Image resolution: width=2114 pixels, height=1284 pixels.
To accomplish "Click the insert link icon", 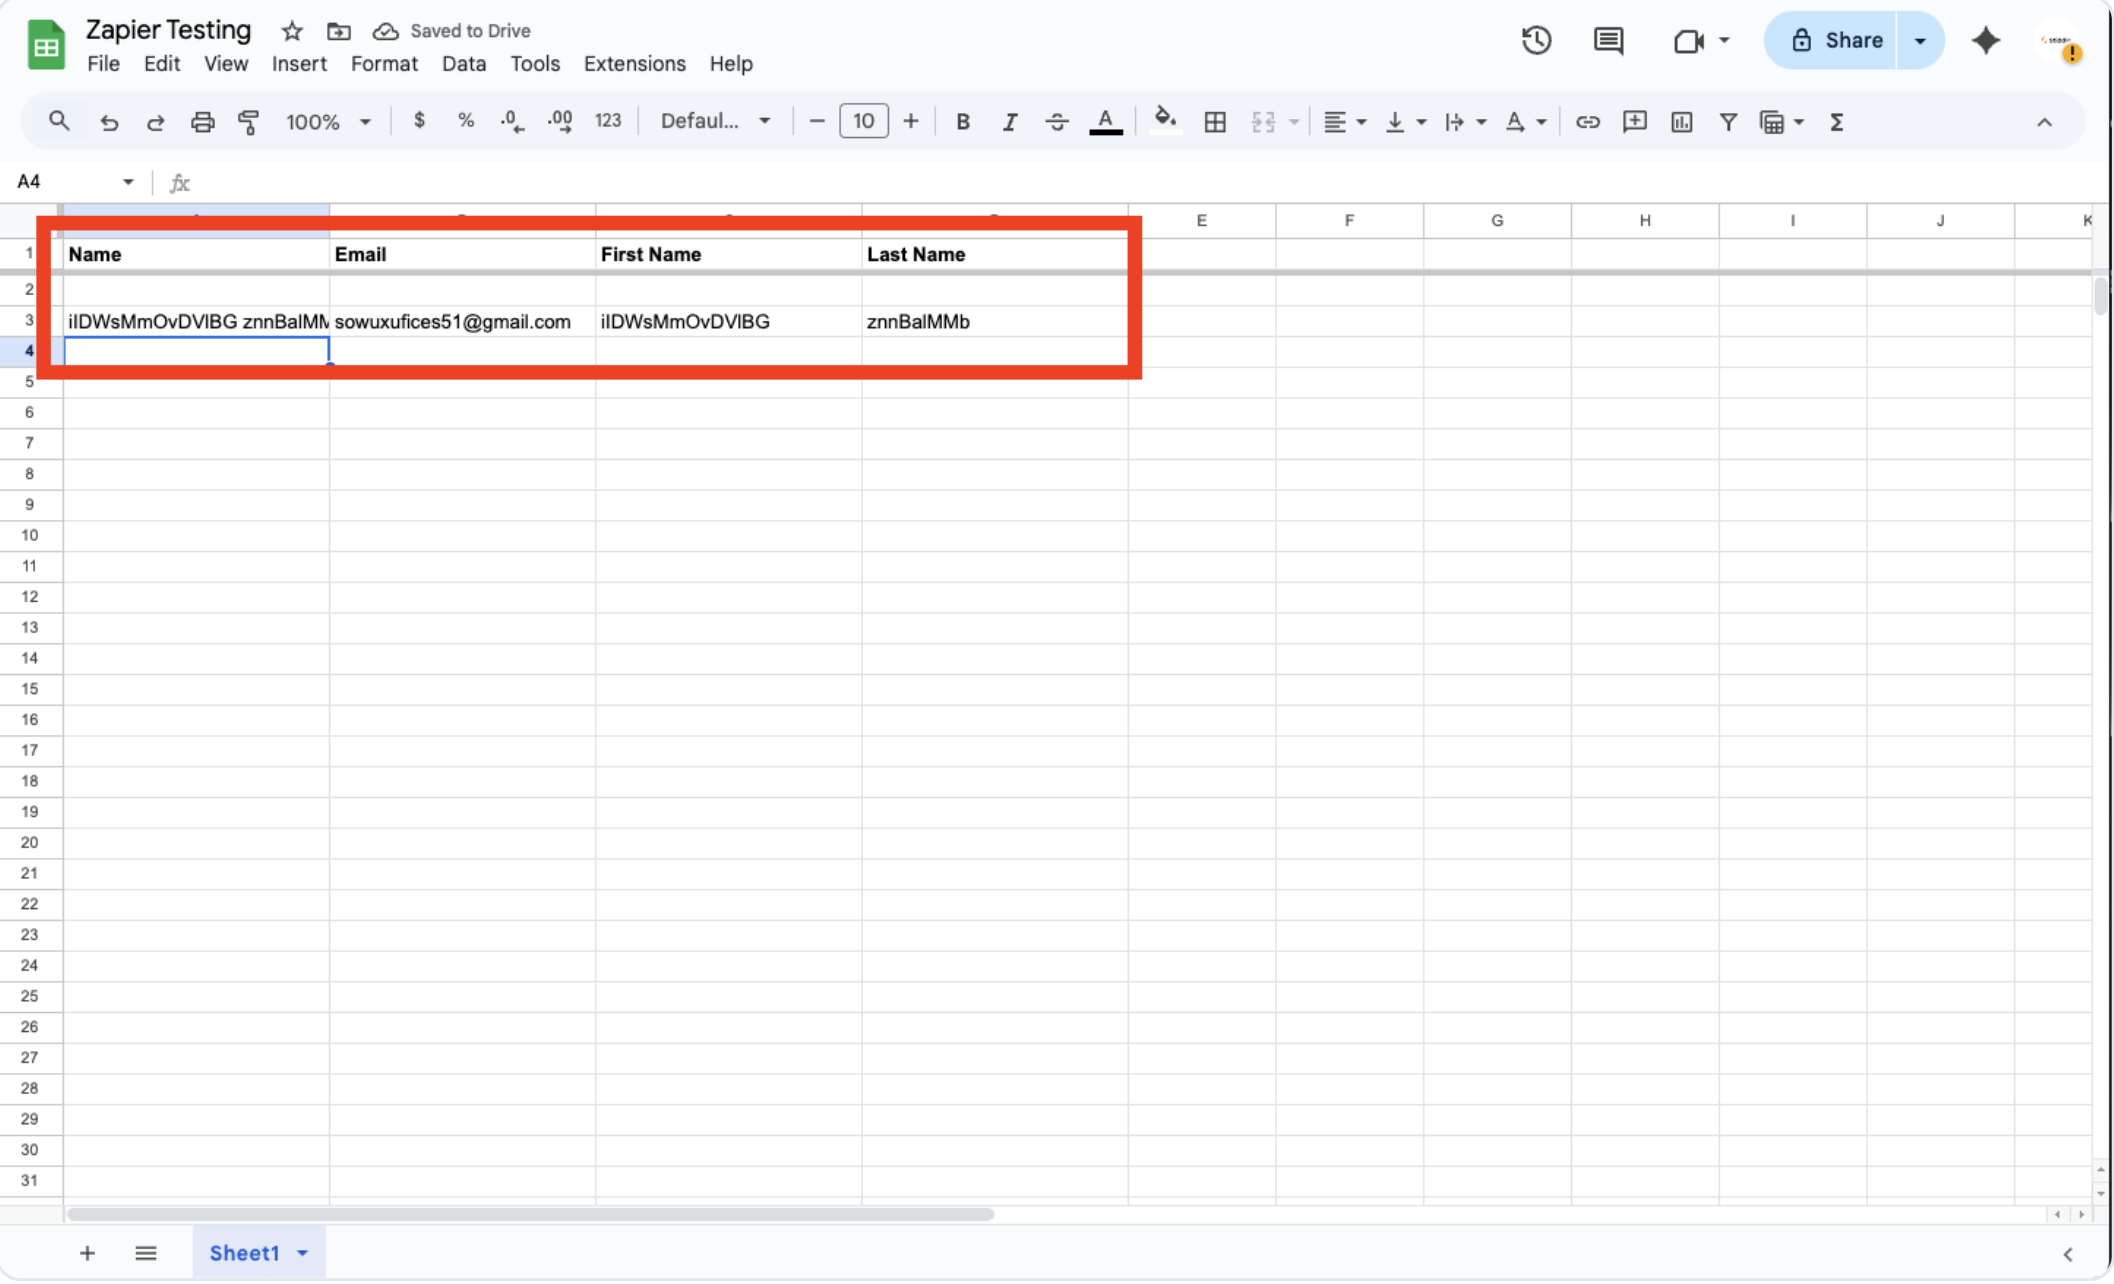I will tap(1587, 122).
